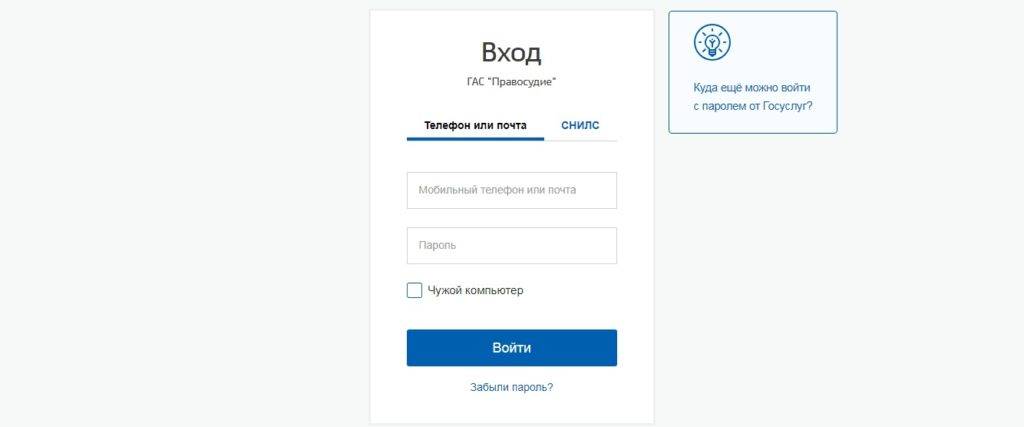Click the "Чужой компьютер" label text
Viewport: 1024px width, 427px height.
click(475, 290)
